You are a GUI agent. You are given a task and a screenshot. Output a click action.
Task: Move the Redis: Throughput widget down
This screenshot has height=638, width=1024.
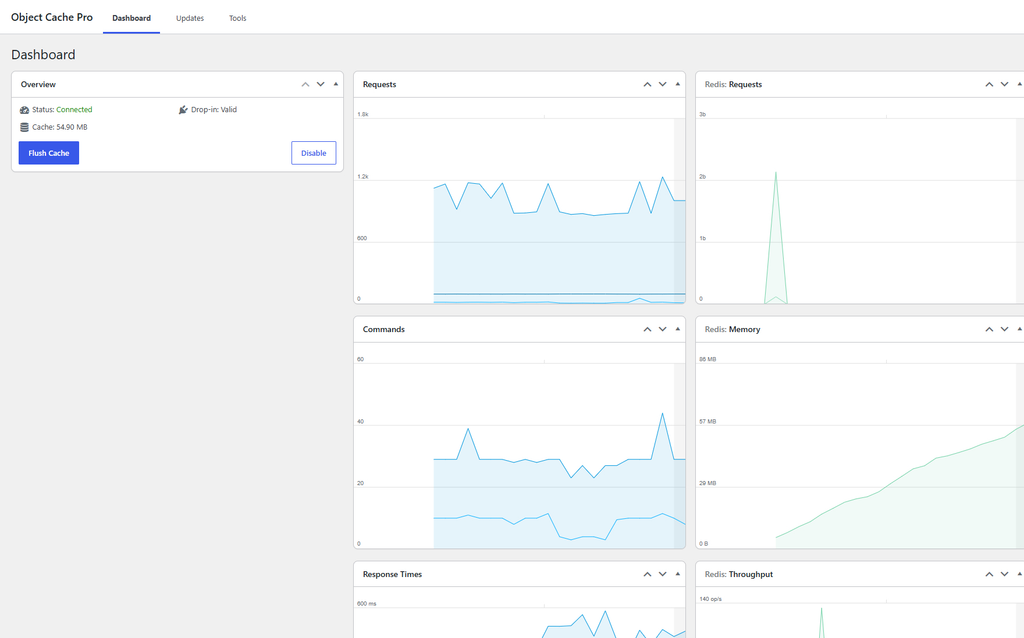[1004, 574]
